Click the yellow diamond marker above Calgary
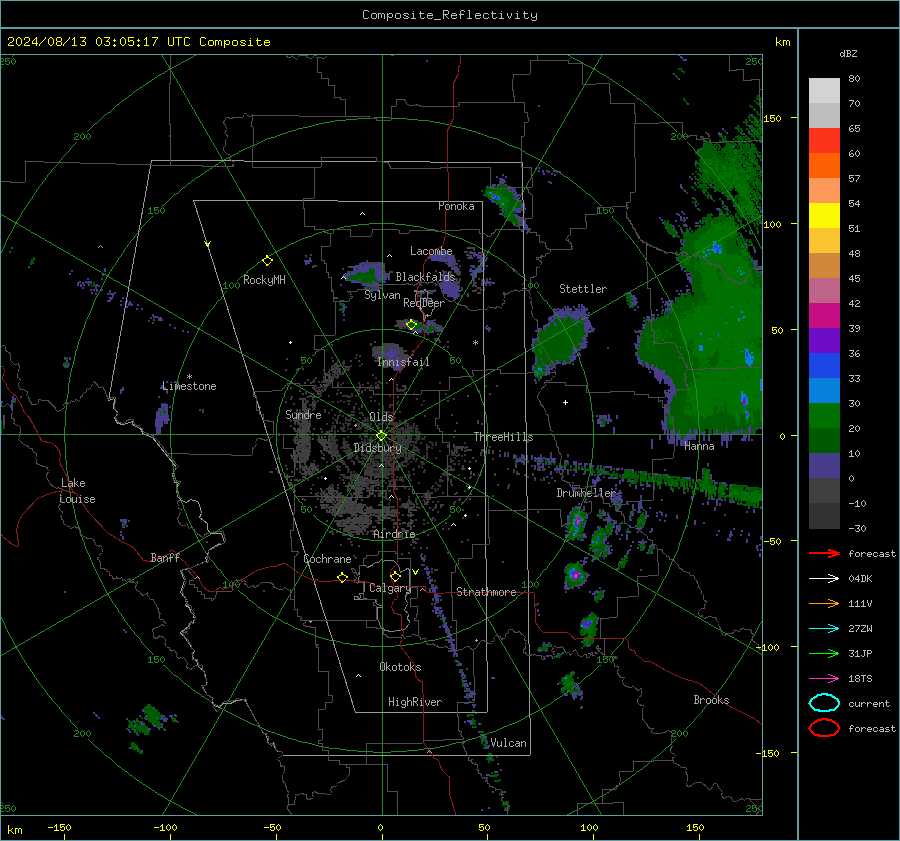Viewport: 900px width, 841px height. 395,576
